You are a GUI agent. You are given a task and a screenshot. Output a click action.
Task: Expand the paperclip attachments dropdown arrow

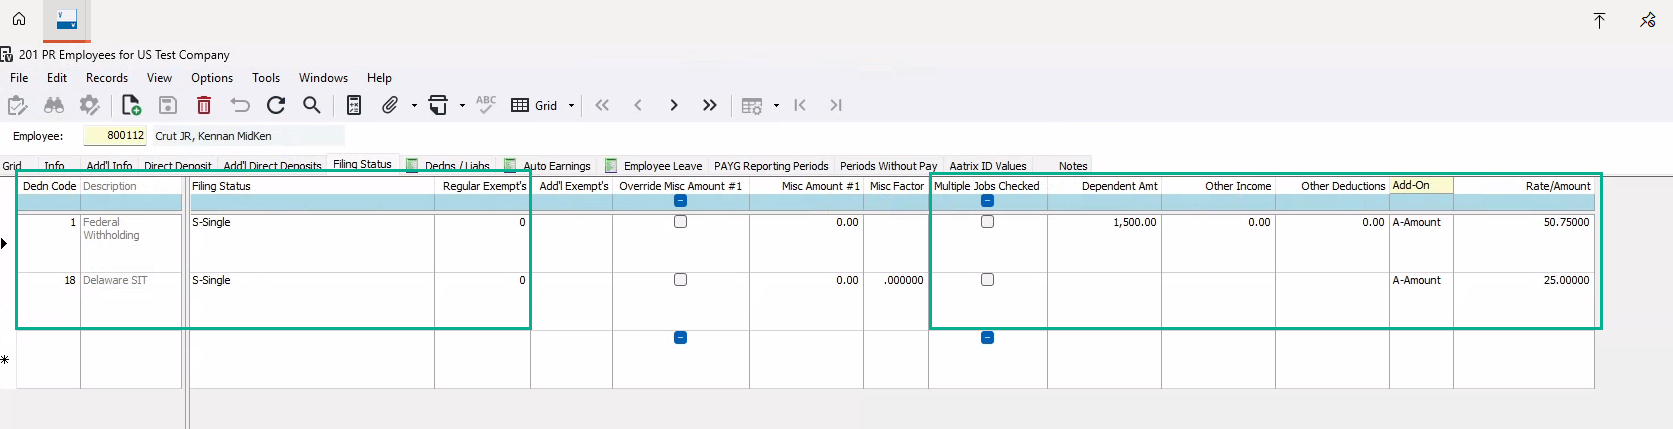(x=414, y=106)
